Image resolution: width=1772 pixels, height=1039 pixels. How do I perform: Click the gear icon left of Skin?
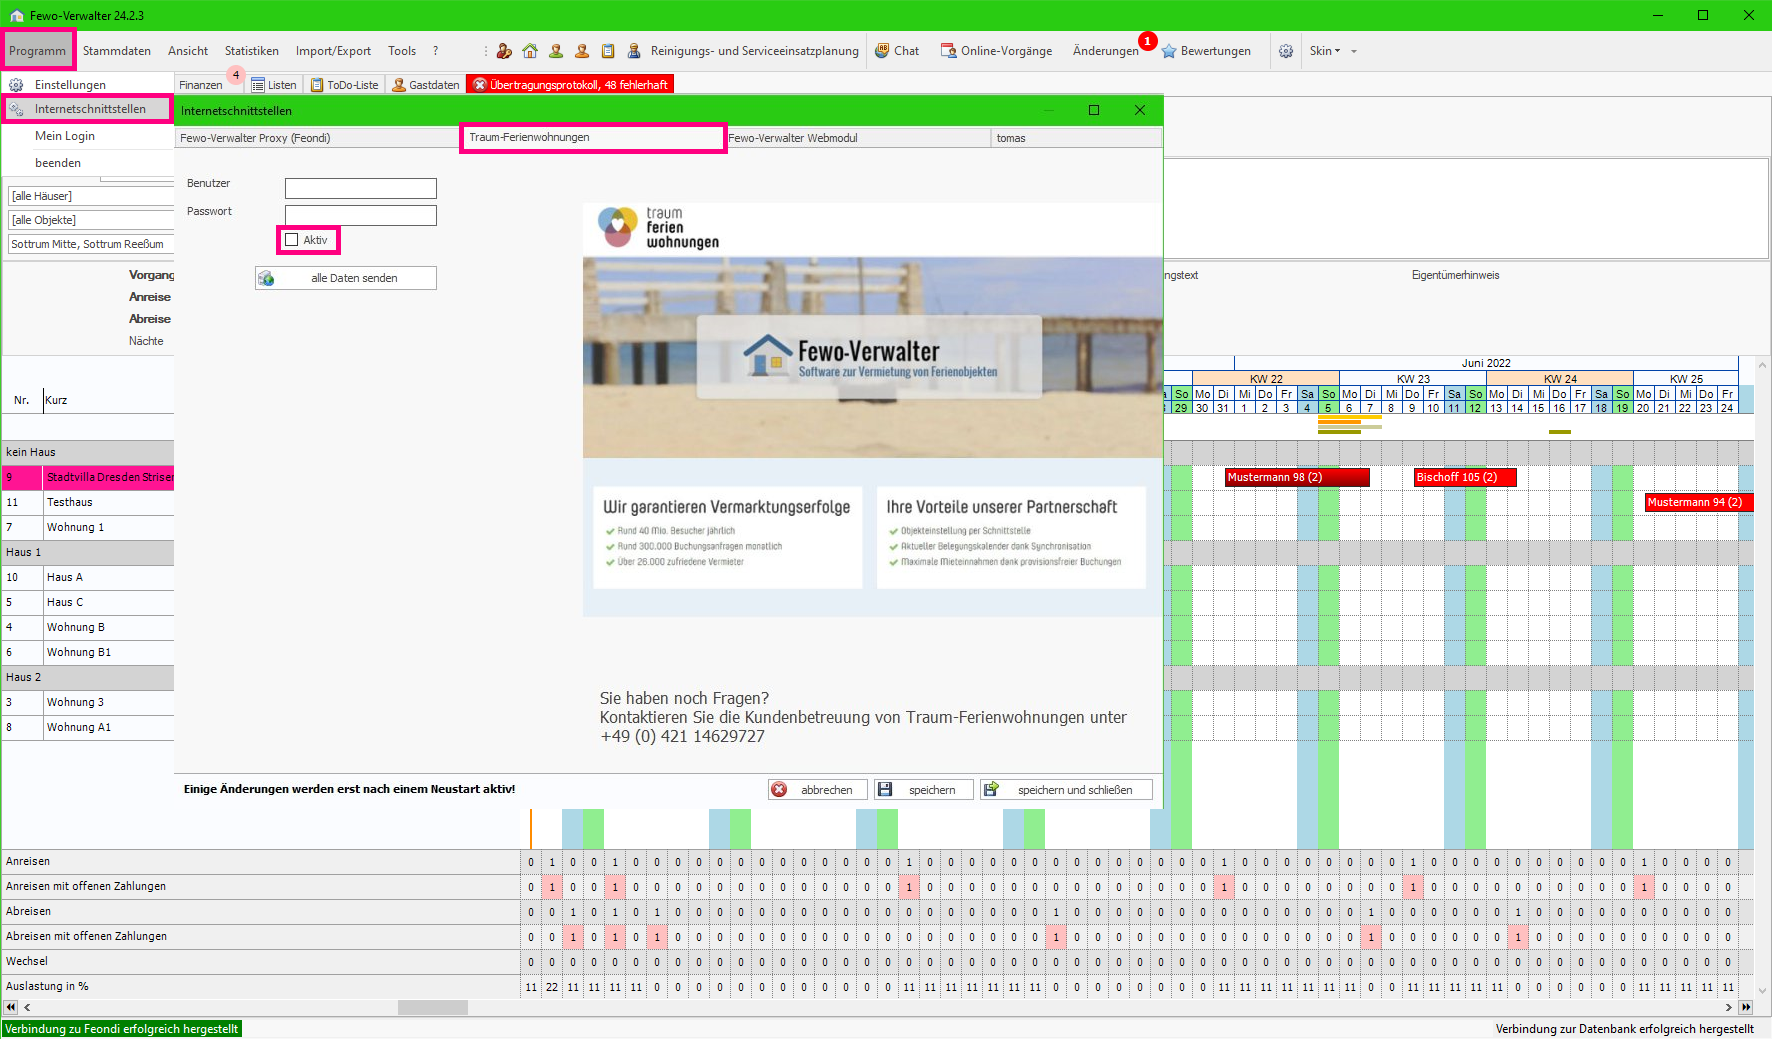[1286, 51]
